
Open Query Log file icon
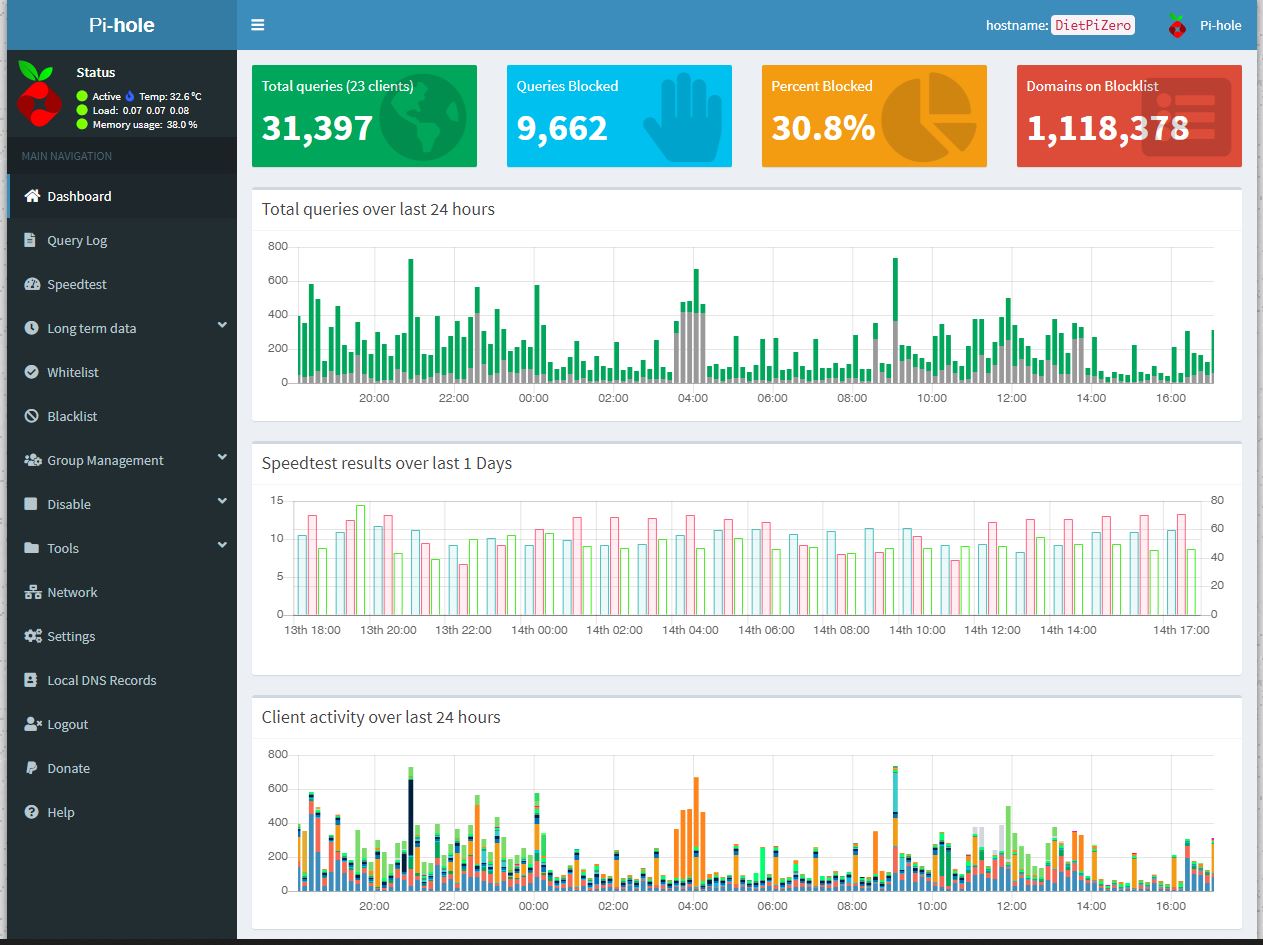pyautogui.click(x=30, y=240)
